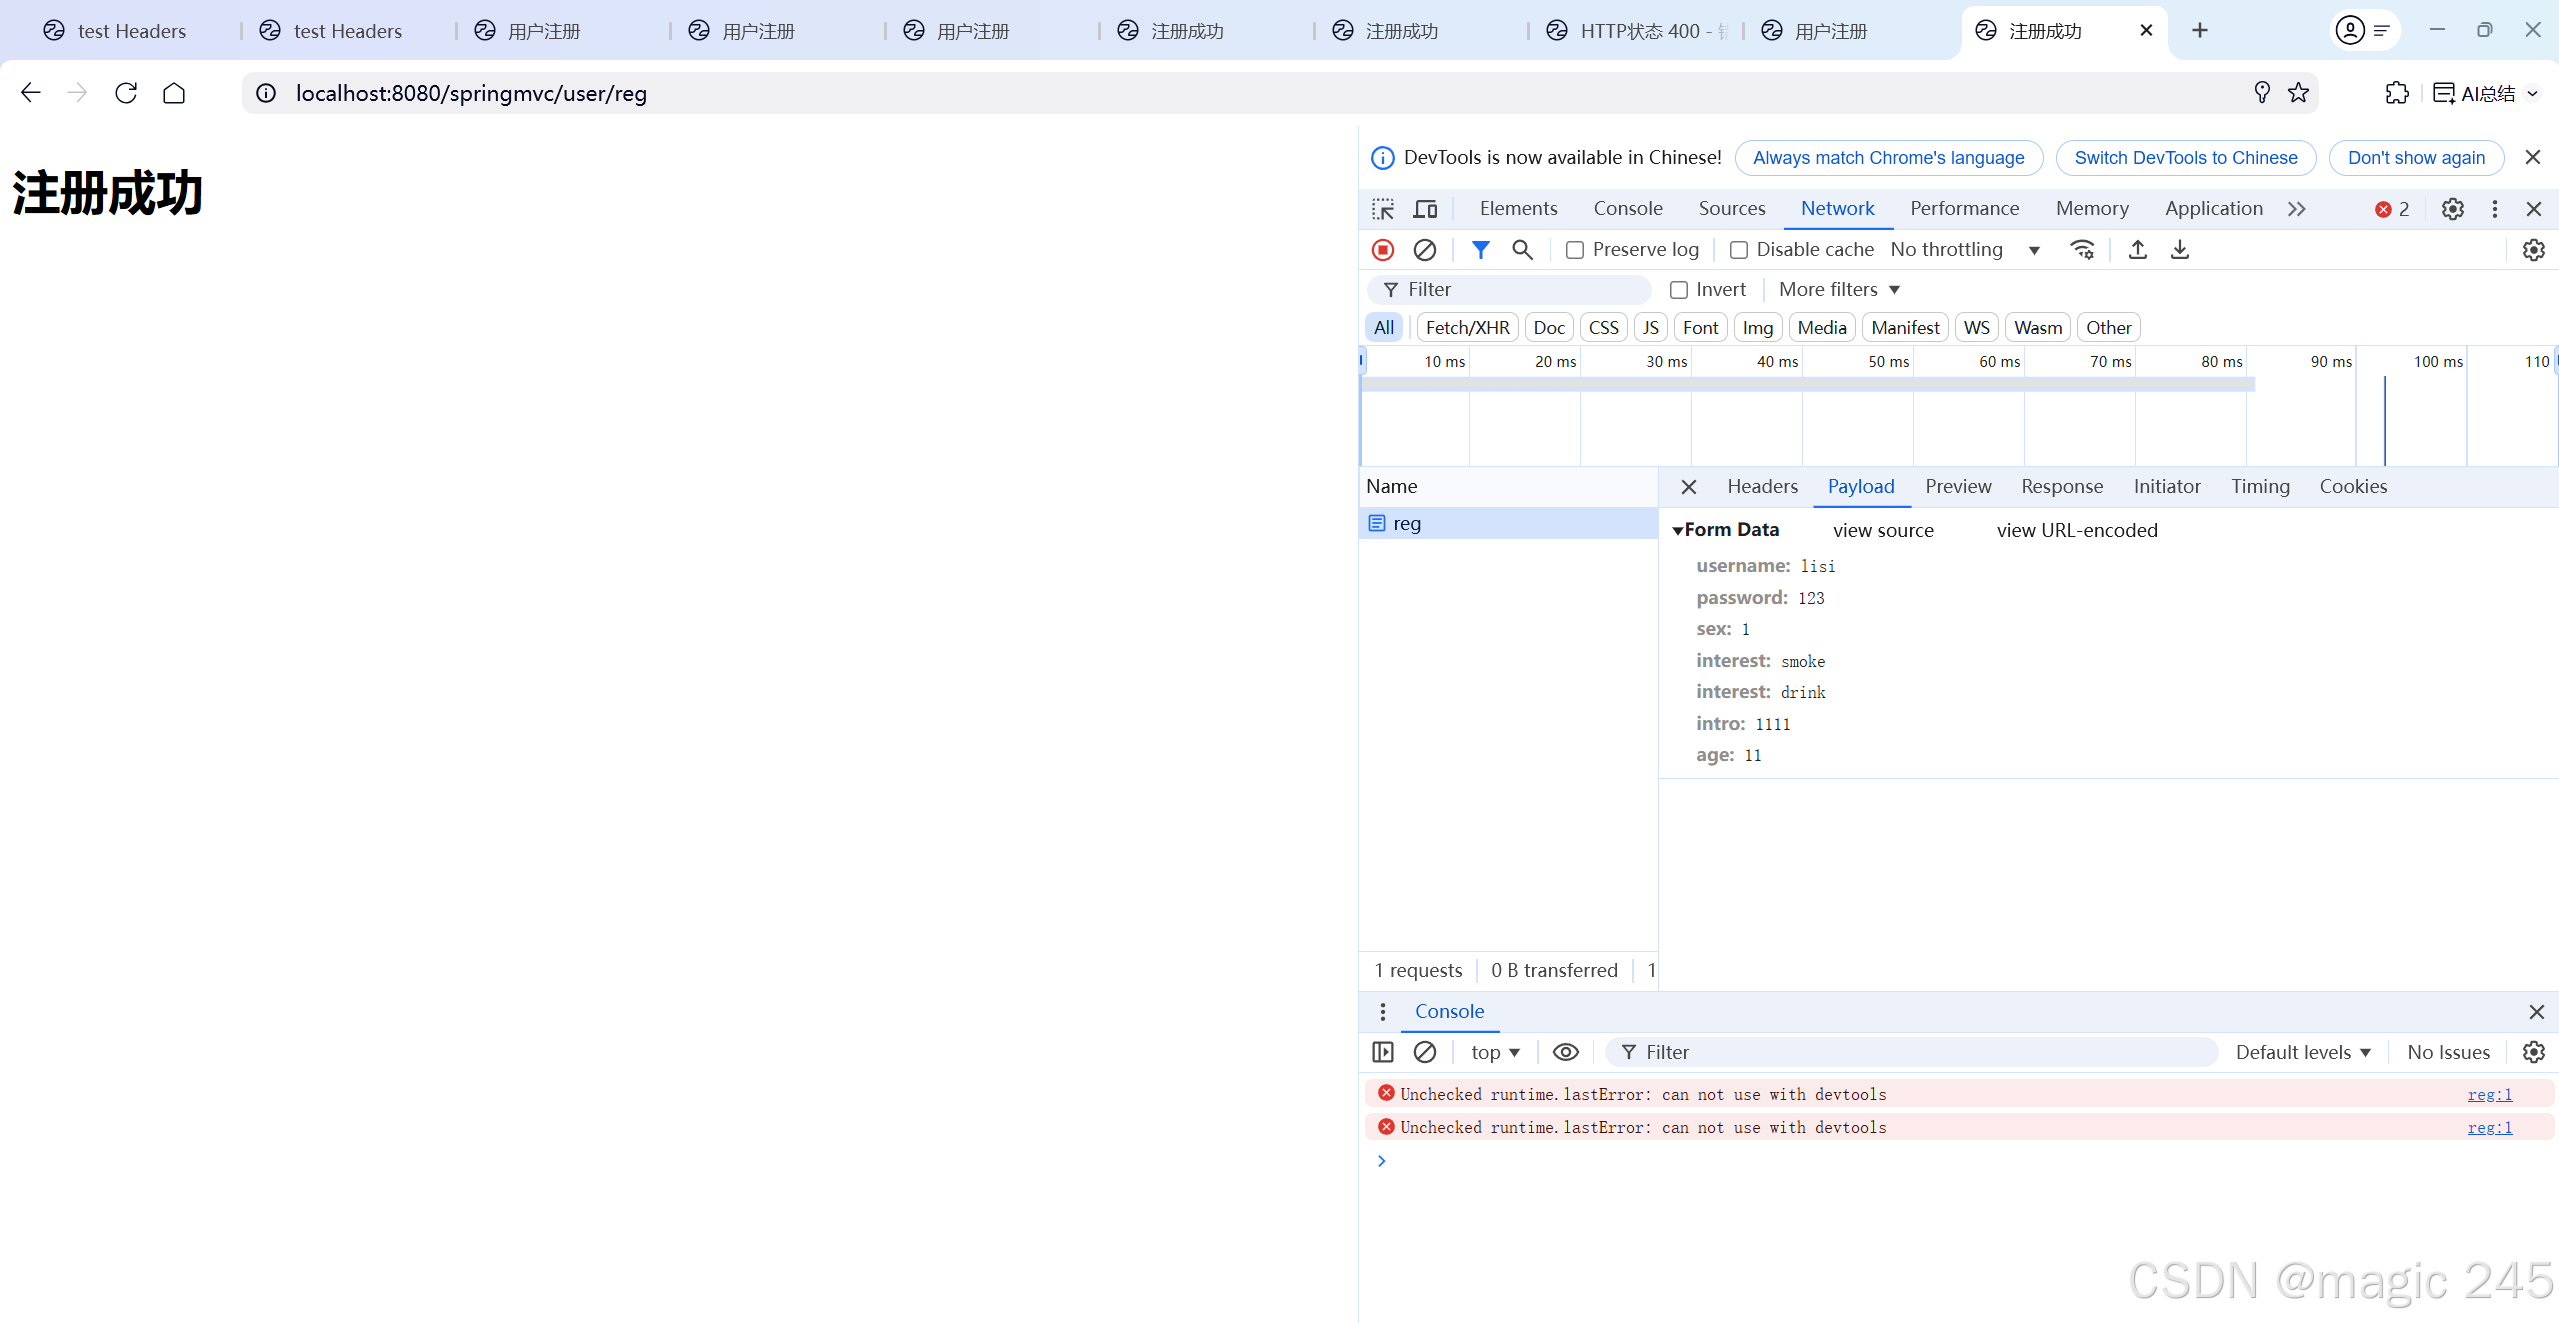
Task: Expand the More filters menu
Action: coord(1838,290)
